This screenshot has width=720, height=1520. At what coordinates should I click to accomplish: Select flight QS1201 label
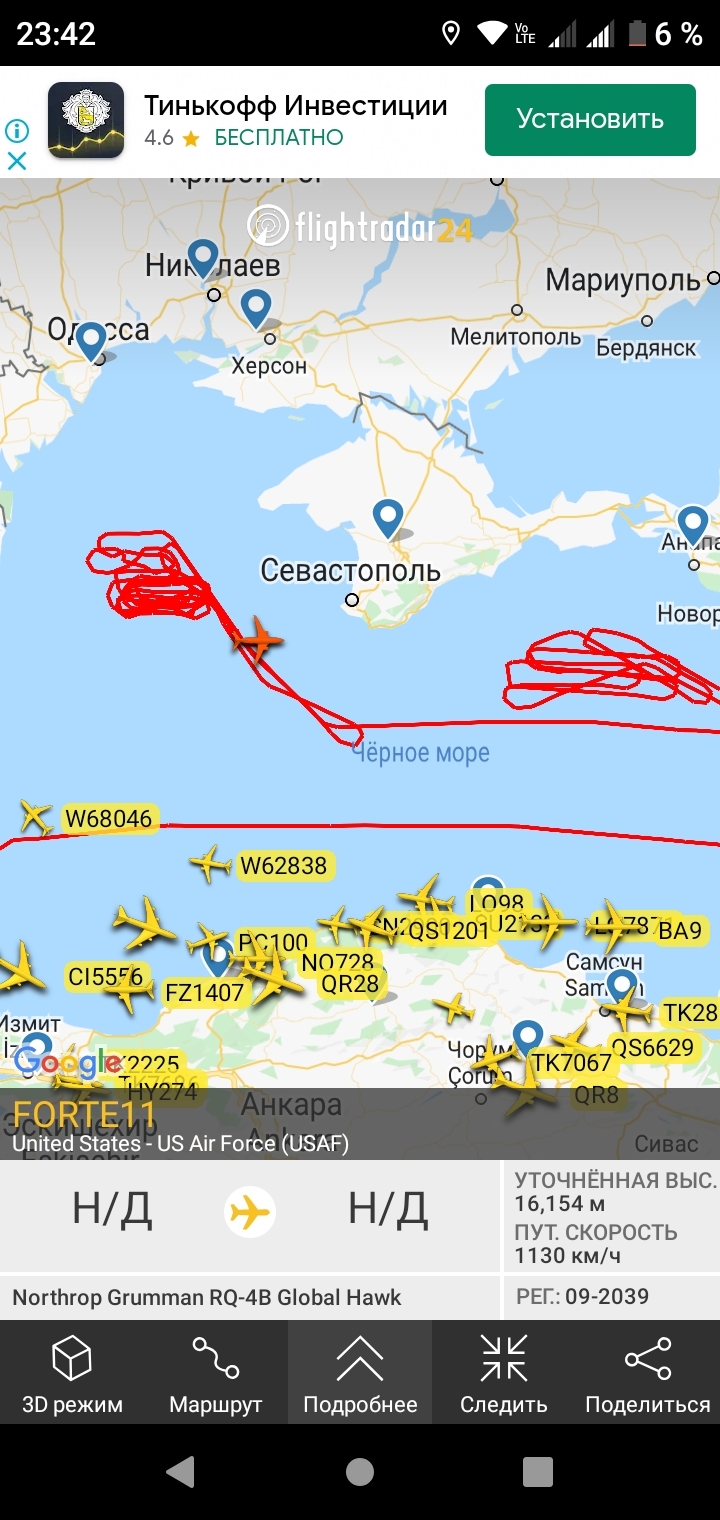click(x=449, y=931)
